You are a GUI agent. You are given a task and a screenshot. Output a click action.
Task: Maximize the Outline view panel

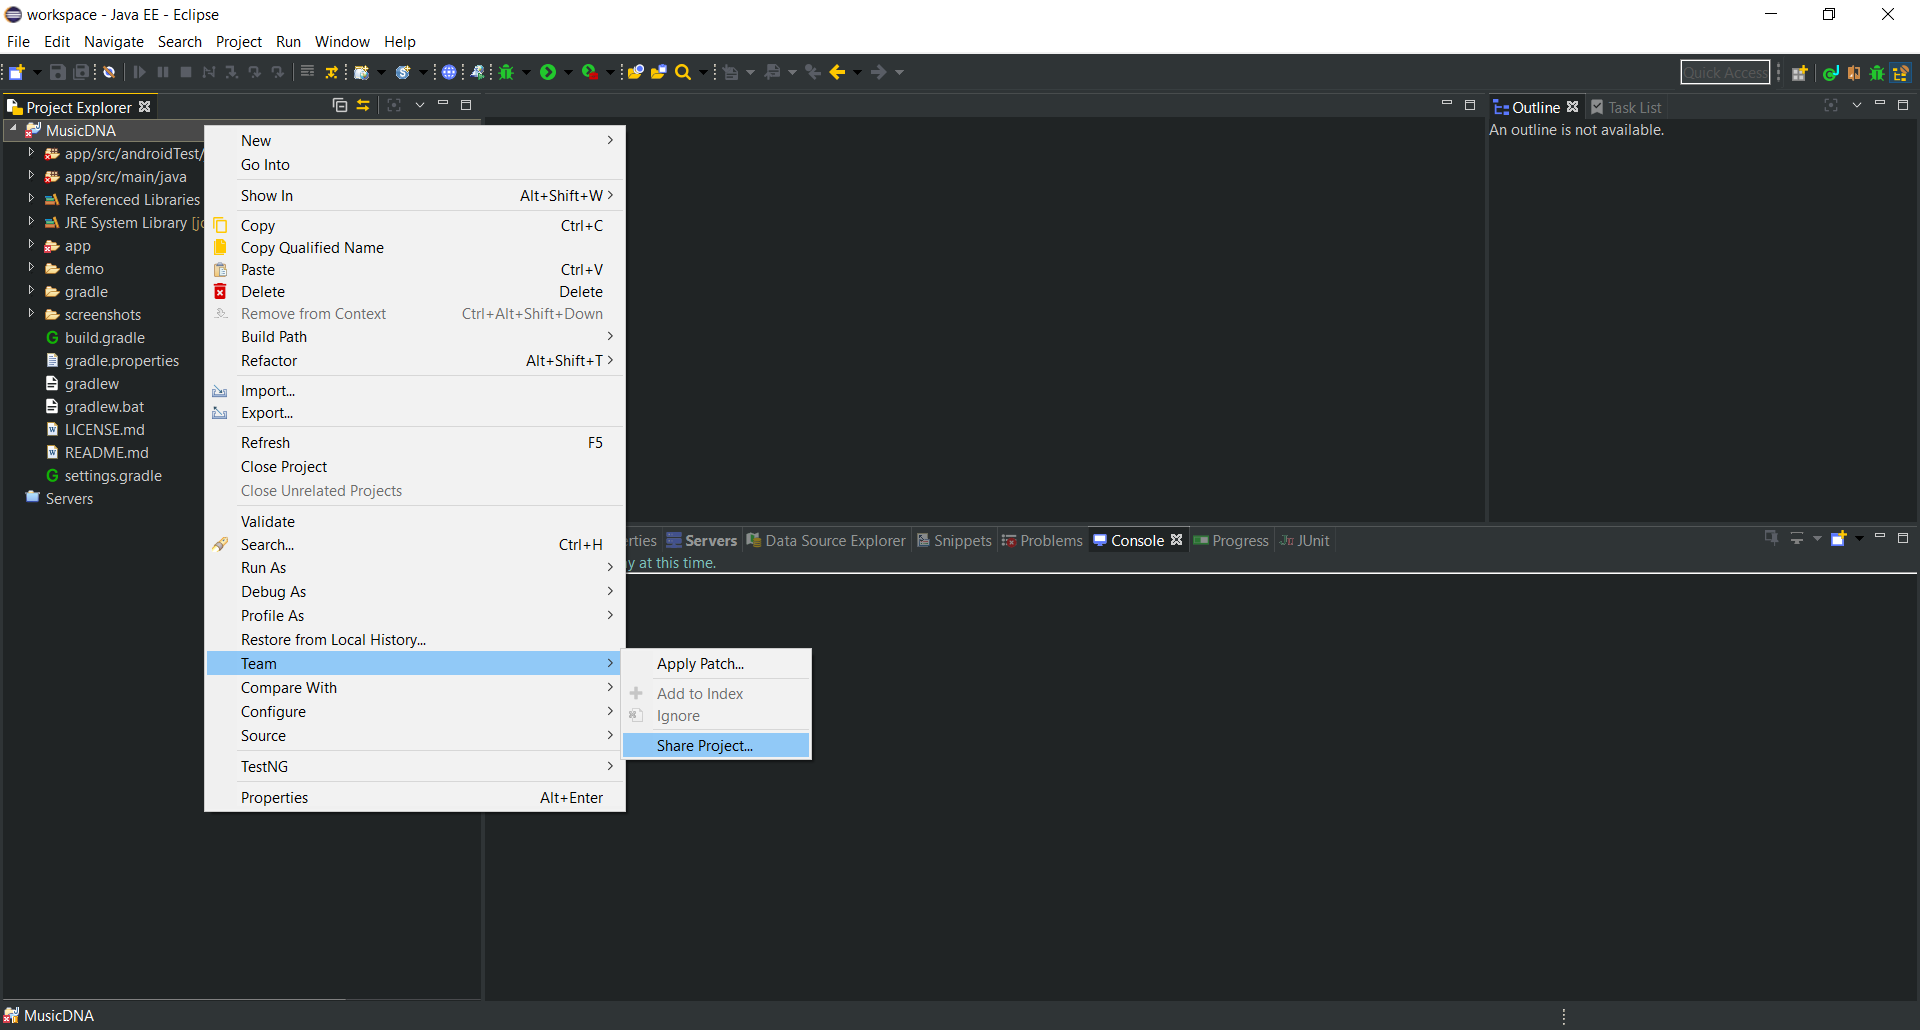pos(1903,105)
